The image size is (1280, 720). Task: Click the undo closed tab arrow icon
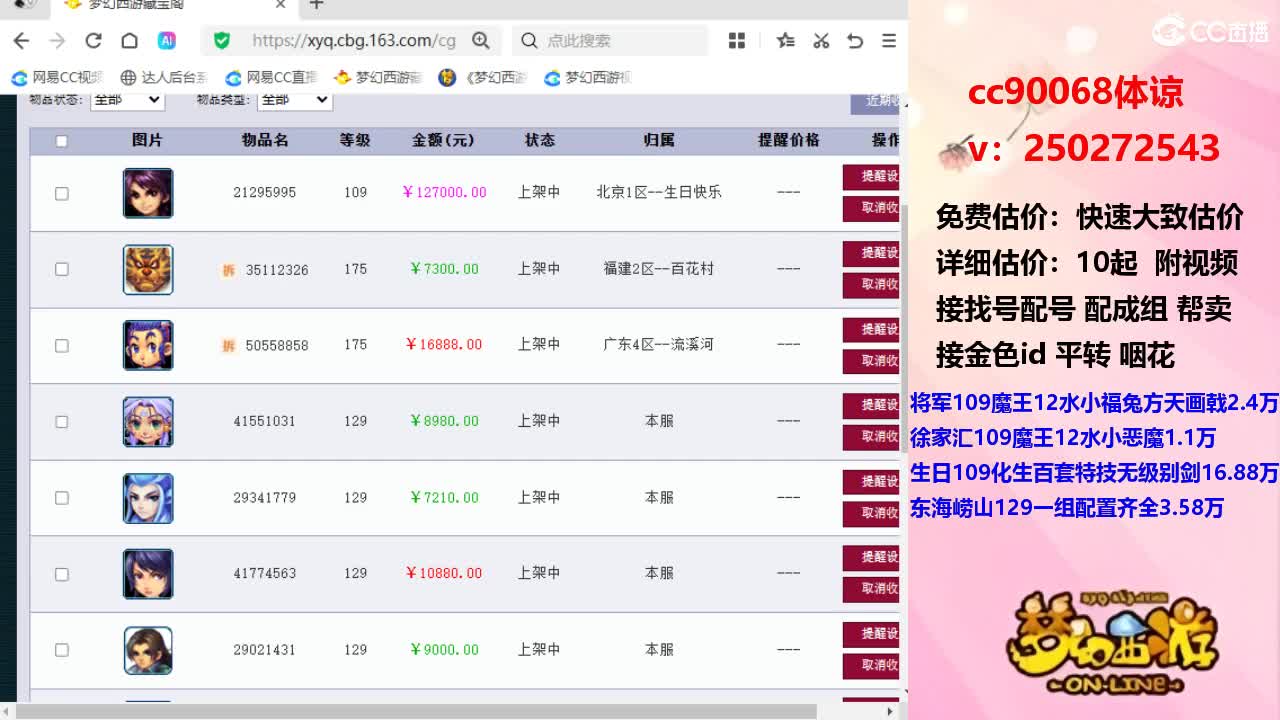click(x=855, y=41)
